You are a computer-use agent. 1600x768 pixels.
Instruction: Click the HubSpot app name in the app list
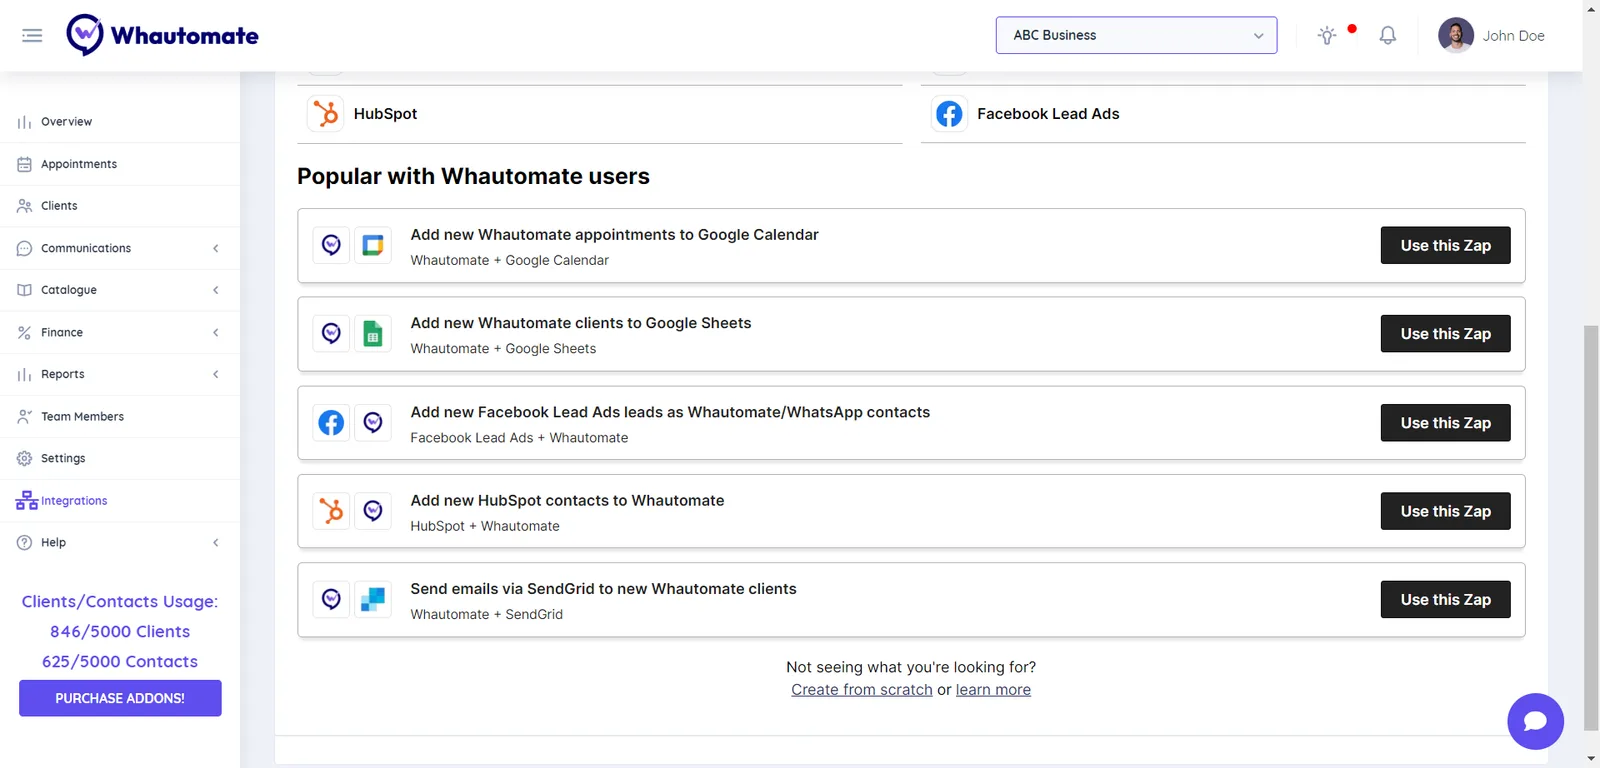[x=385, y=114]
